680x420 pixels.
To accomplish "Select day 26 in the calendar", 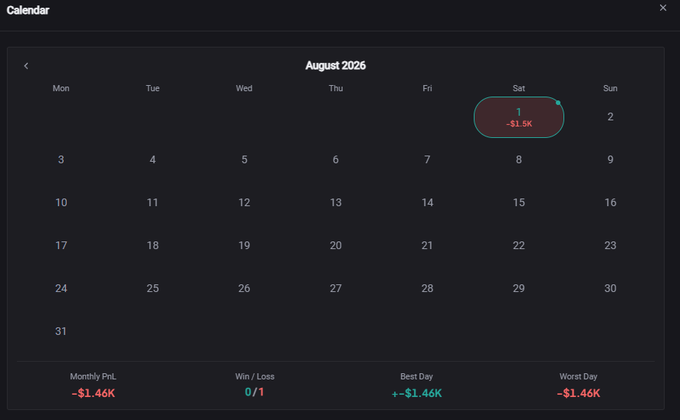I will [x=244, y=289].
